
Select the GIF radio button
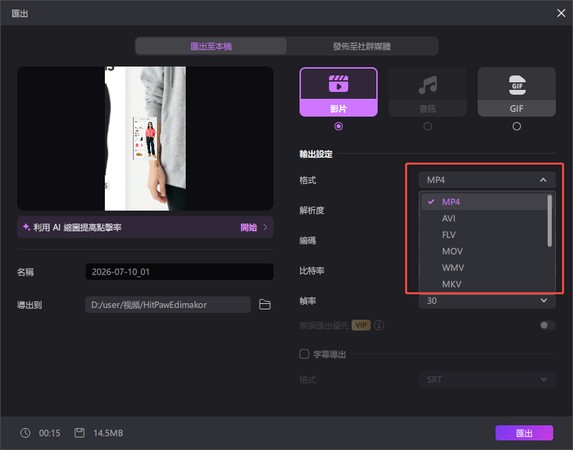click(x=517, y=126)
